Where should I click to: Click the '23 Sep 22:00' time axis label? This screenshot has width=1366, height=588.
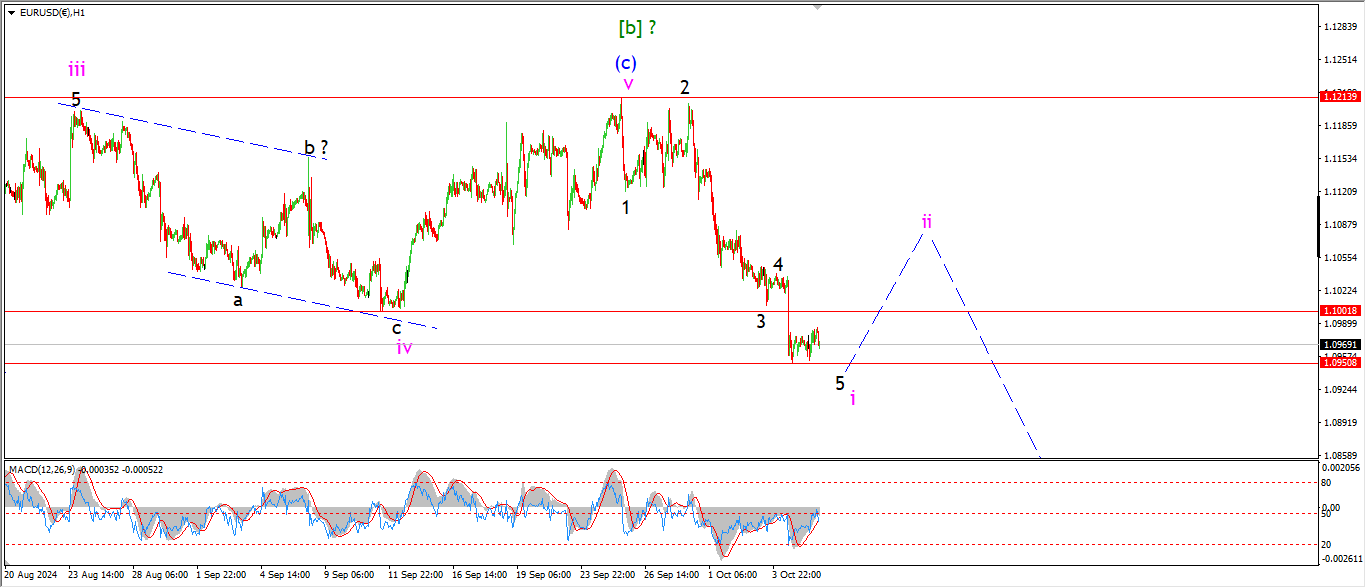point(608,575)
